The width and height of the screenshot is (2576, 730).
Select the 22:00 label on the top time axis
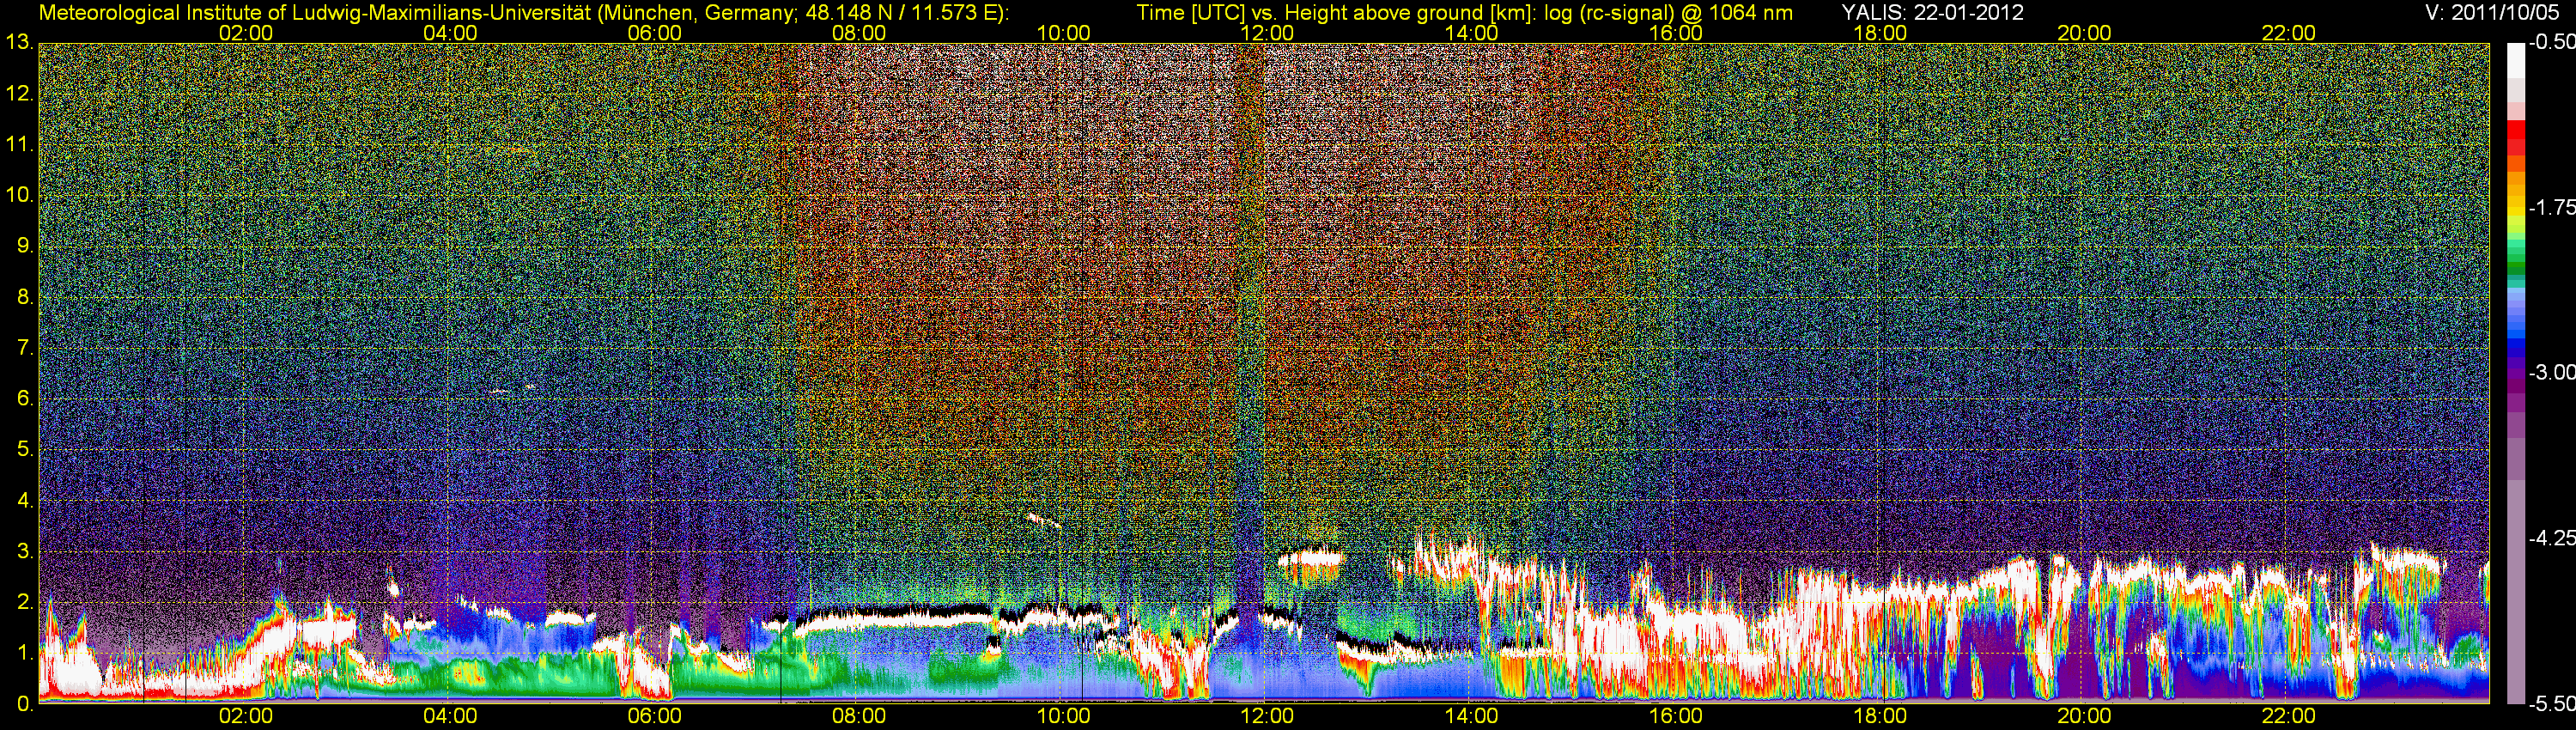coord(2289,33)
